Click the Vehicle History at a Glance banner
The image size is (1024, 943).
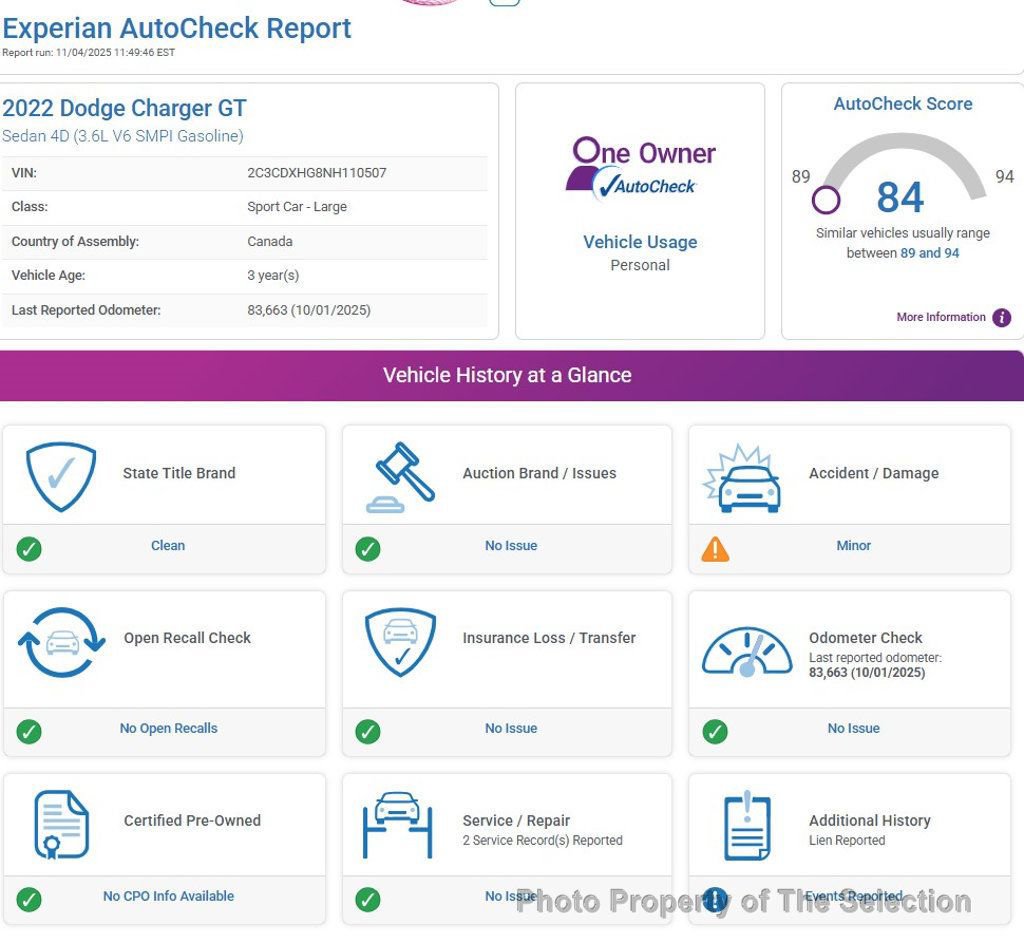(508, 376)
